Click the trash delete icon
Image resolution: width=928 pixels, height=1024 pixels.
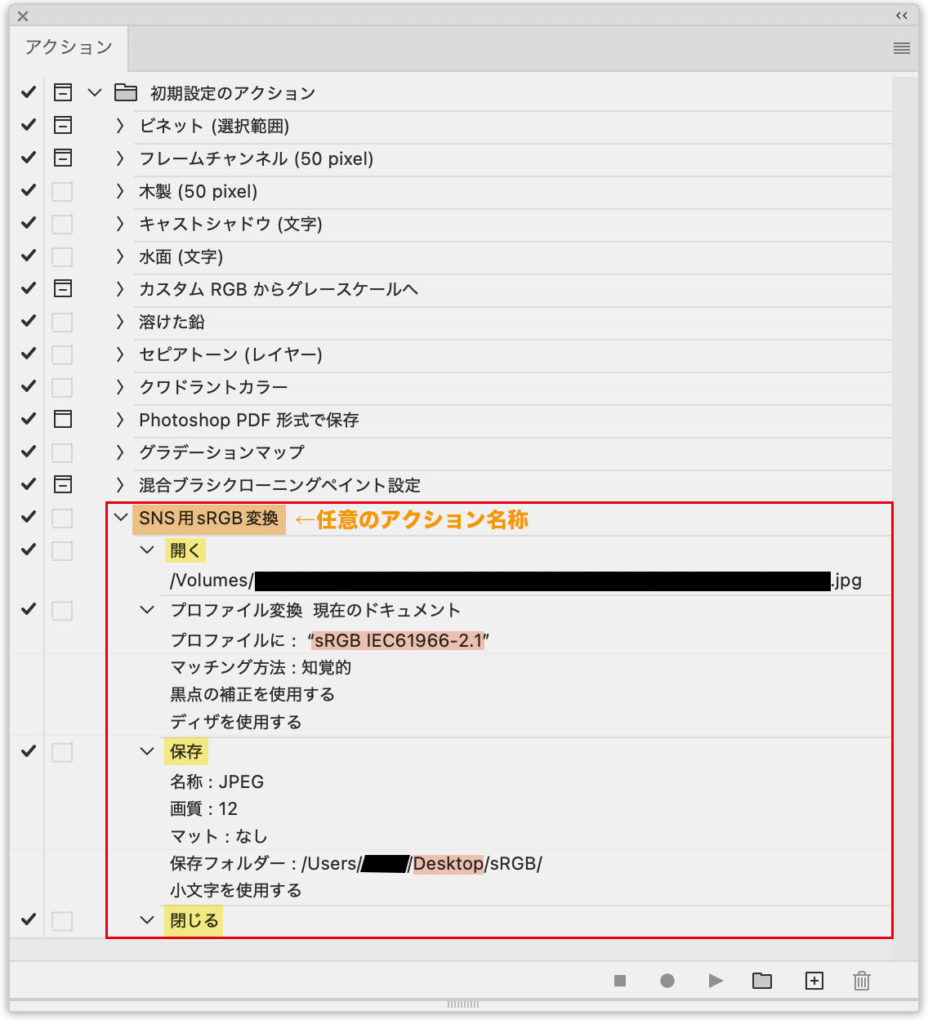click(861, 981)
